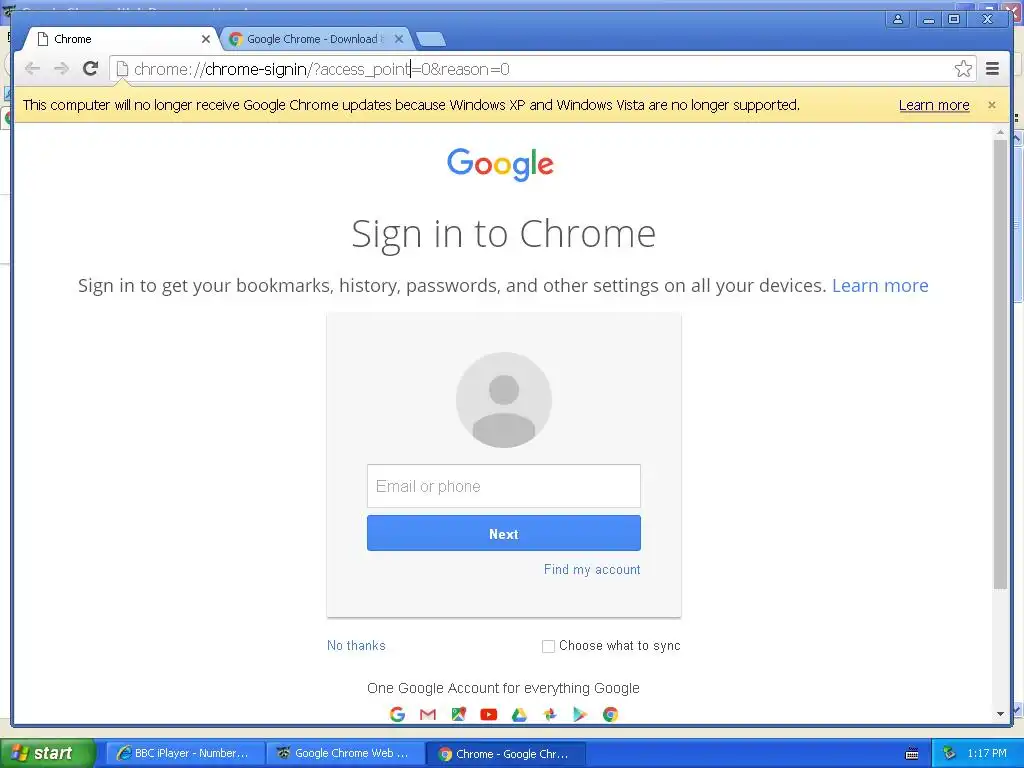Image resolution: width=1024 pixels, height=768 pixels.
Task: Click the Sign in to Chrome heading
Action: 504,234
